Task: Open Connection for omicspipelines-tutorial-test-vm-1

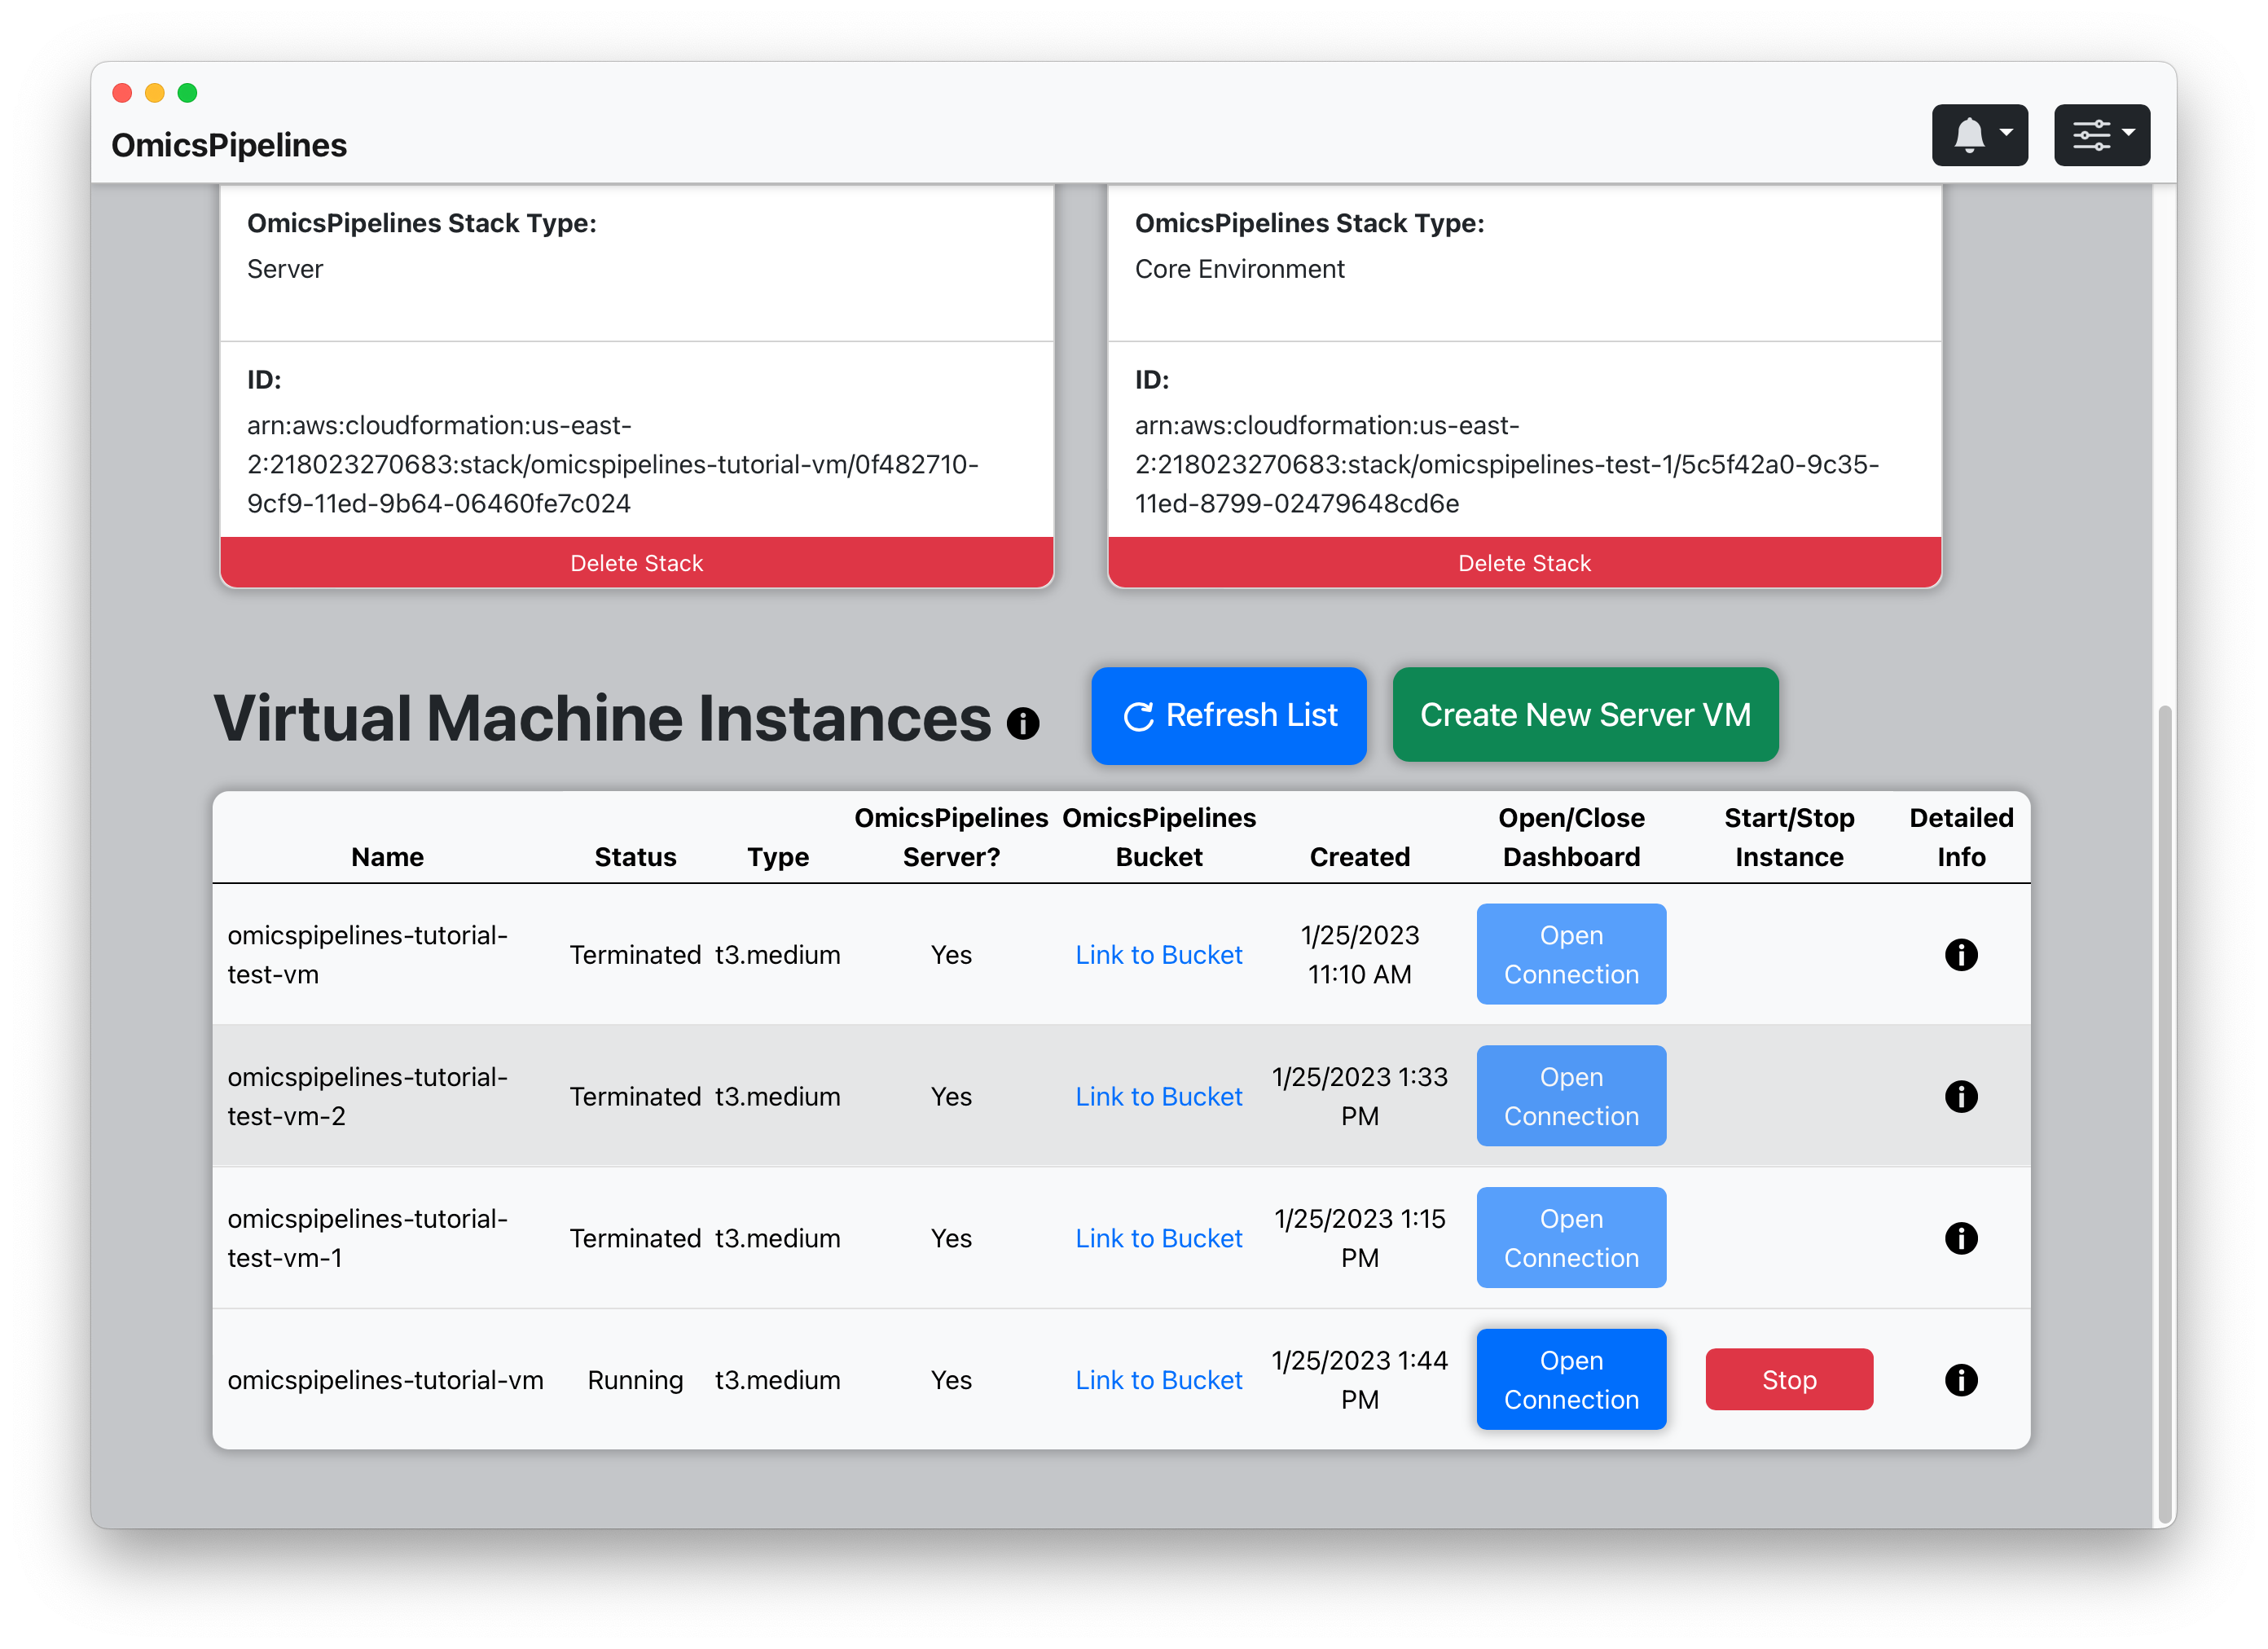Action: click(1571, 1238)
